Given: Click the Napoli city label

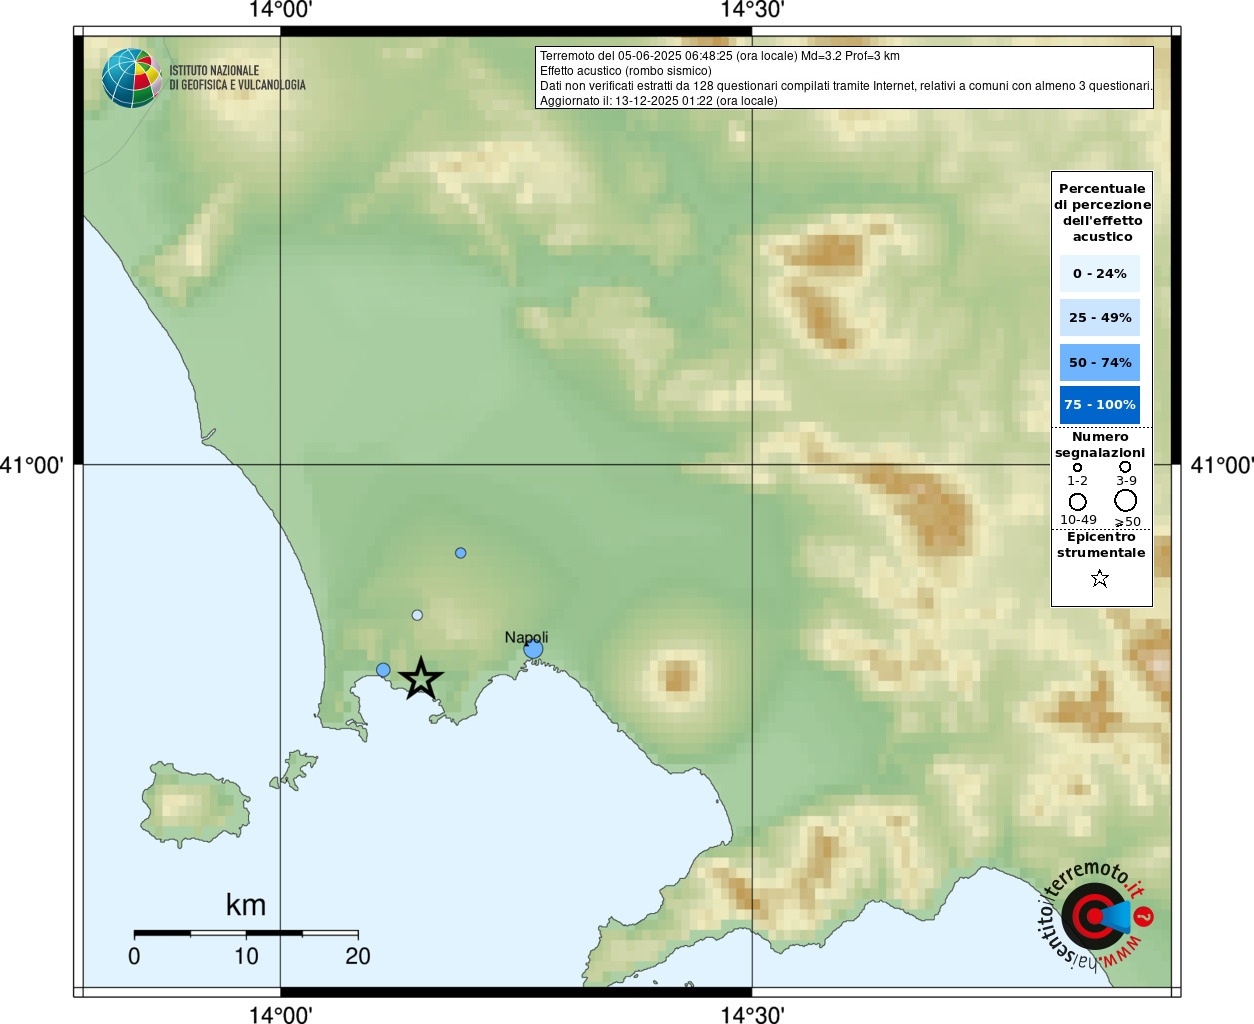Looking at the screenshot, I should (526, 637).
